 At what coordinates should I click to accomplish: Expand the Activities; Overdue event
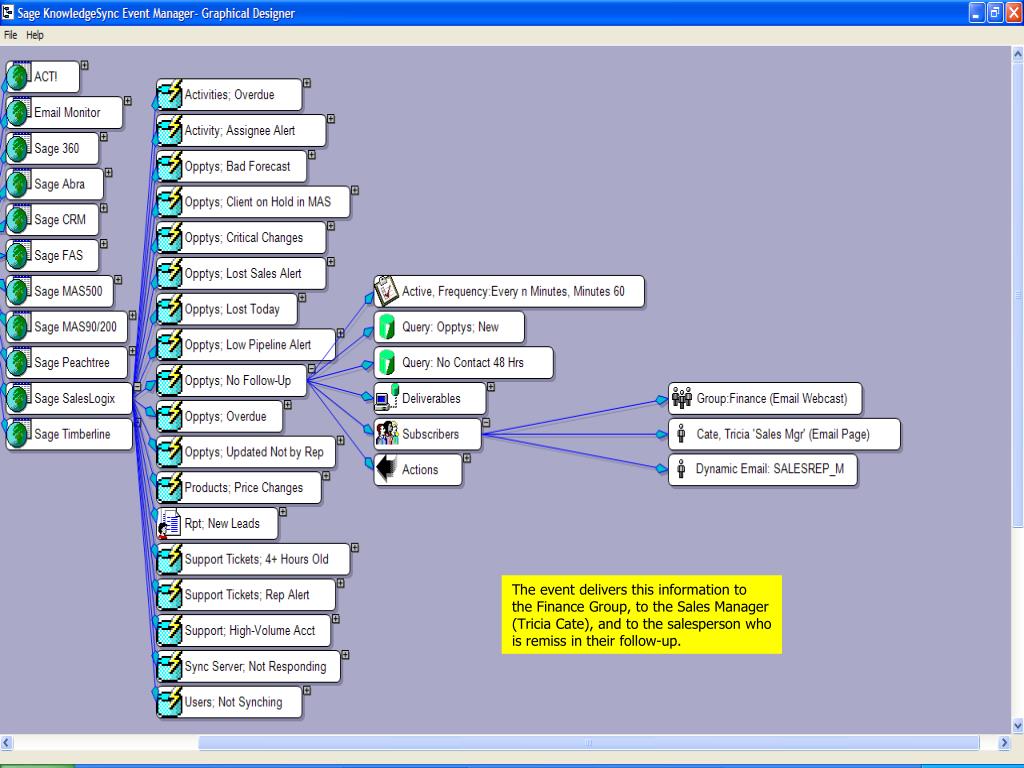click(x=307, y=84)
